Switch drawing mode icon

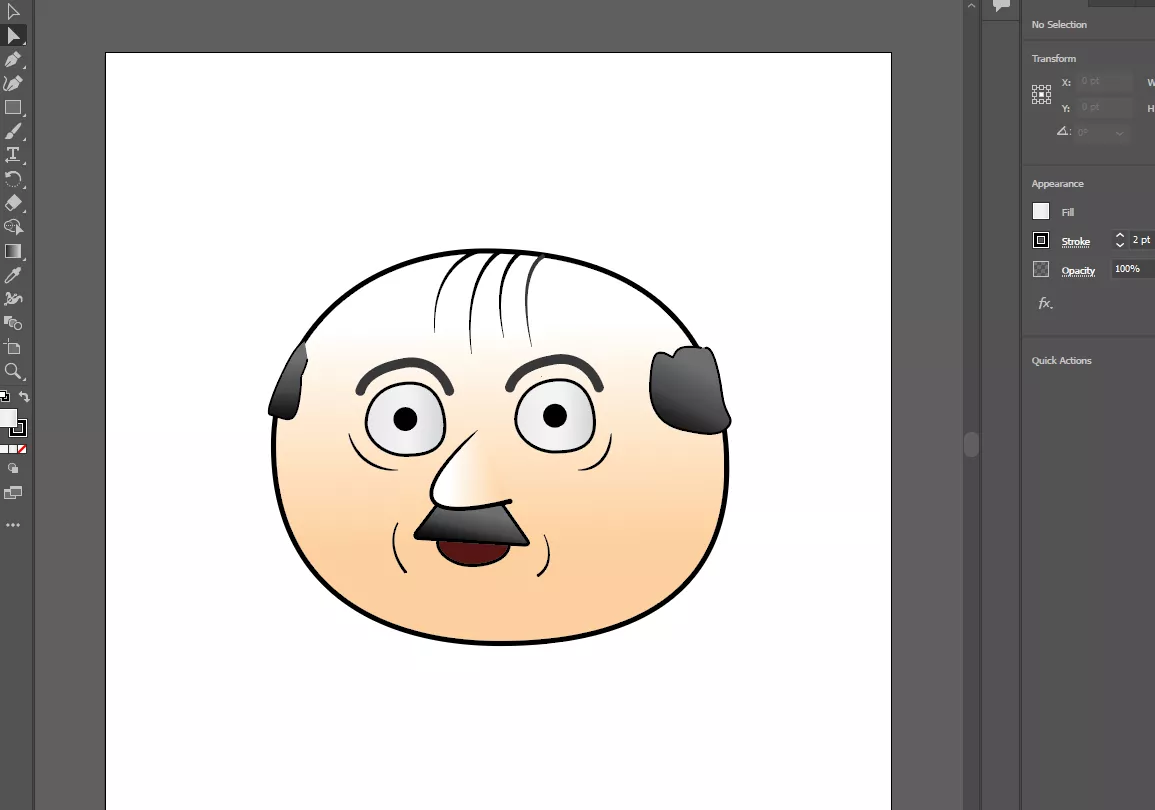point(13,468)
